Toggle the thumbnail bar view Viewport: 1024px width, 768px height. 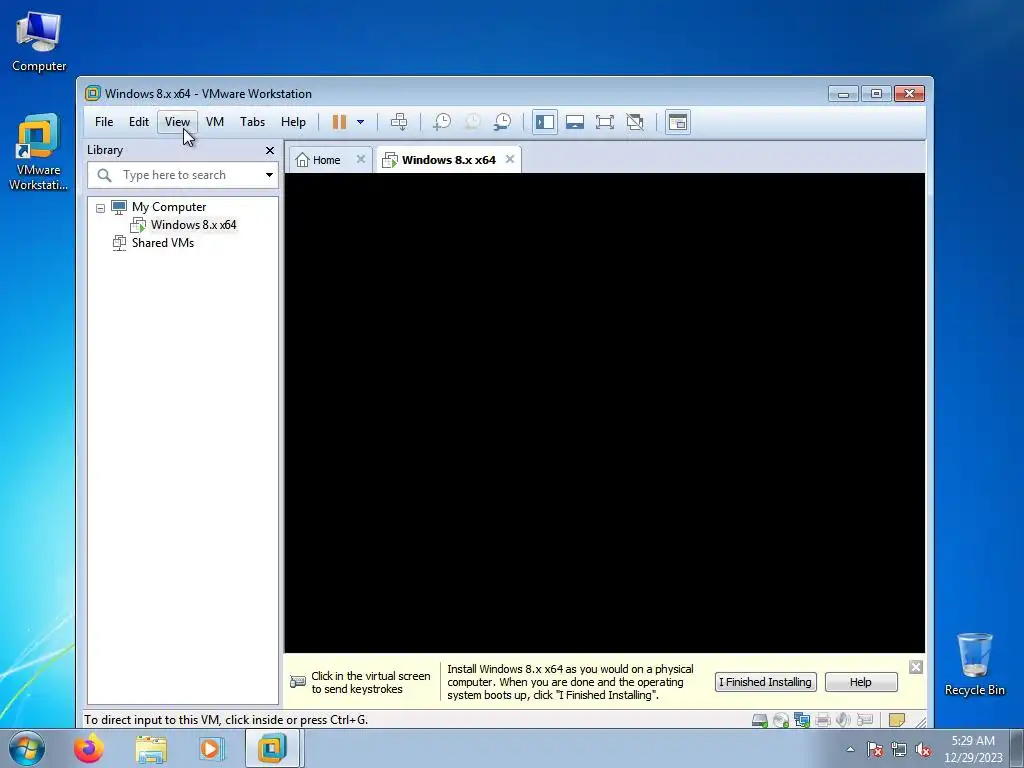coord(575,122)
